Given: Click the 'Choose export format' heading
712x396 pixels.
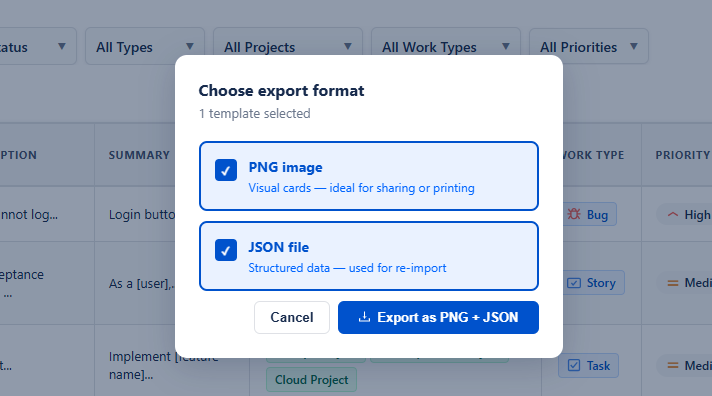Looking at the screenshot, I should click(282, 91).
